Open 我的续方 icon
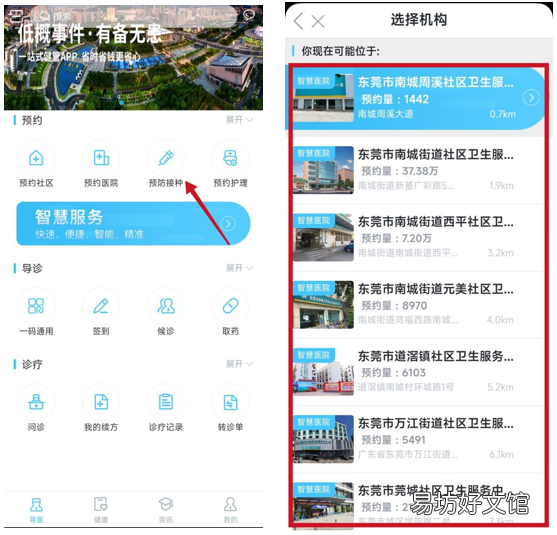This screenshot has width=557, height=535. [x=101, y=402]
